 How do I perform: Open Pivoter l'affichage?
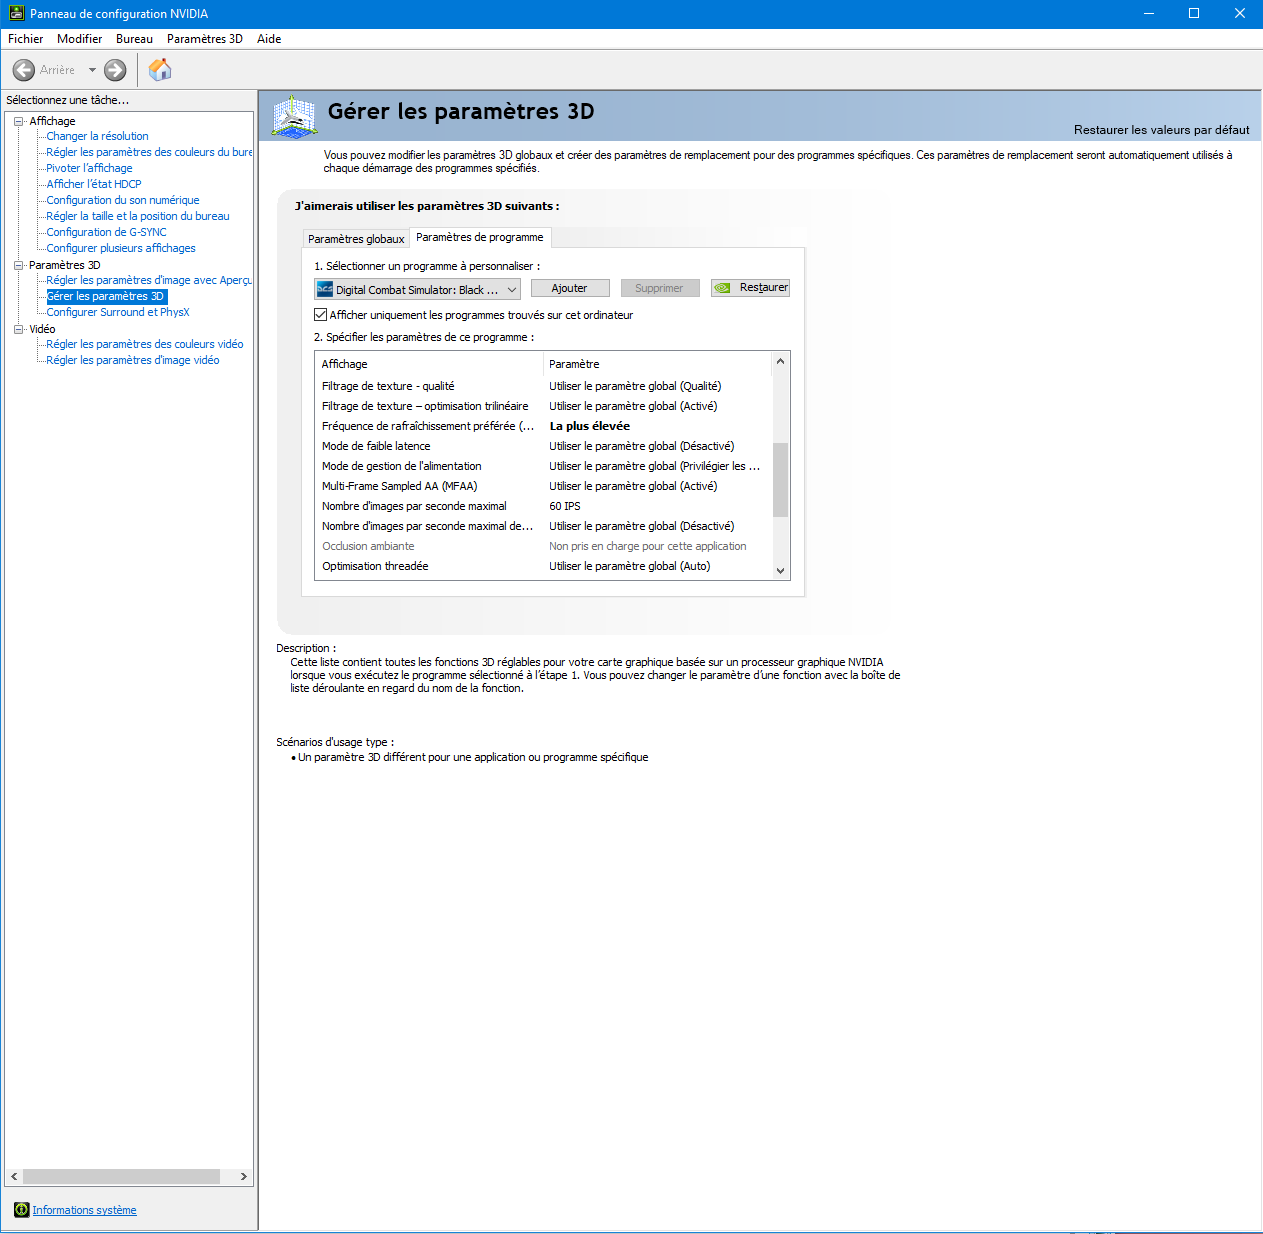click(x=89, y=168)
